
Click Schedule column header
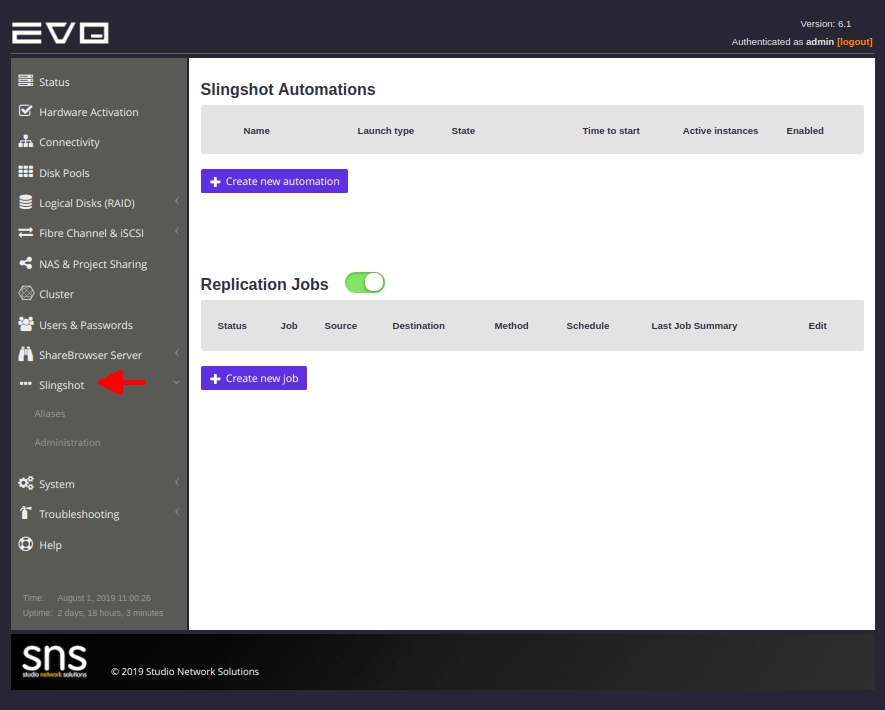tap(588, 326)
